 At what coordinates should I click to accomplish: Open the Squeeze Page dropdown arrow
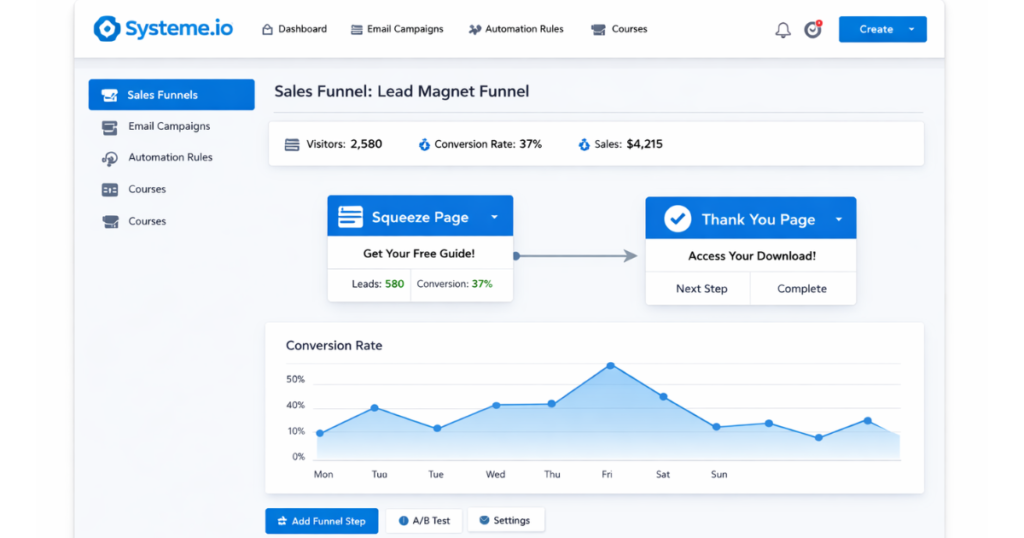(x=494, y=217)
